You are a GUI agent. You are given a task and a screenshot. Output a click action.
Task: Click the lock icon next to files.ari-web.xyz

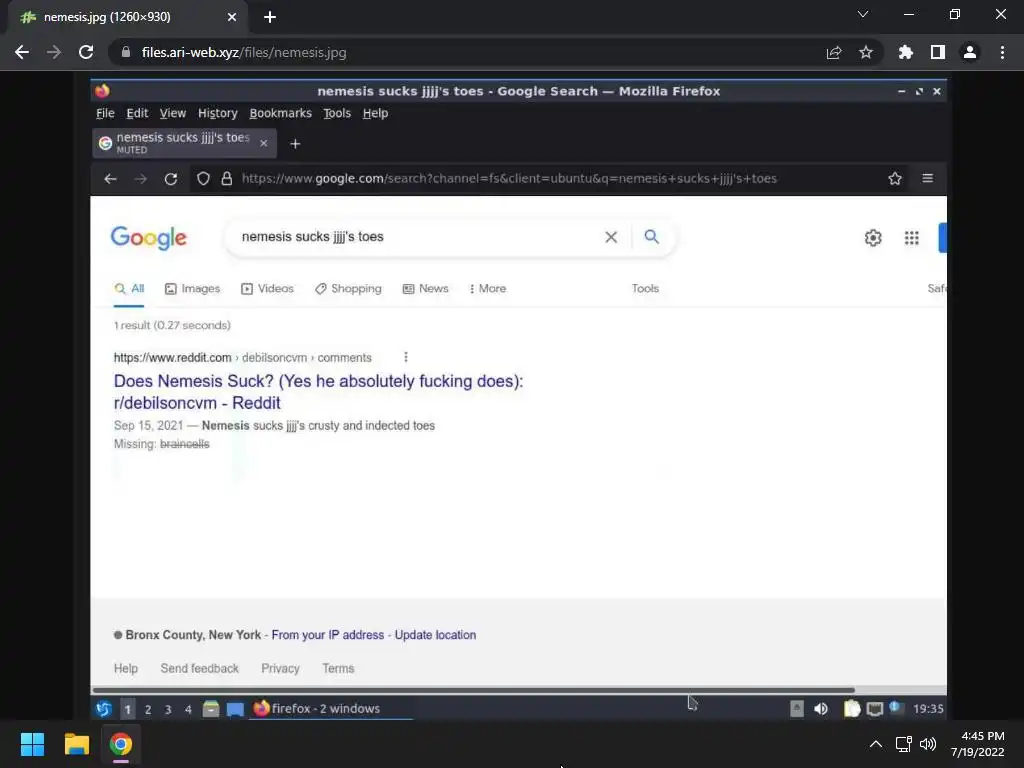tap(126, 52)
